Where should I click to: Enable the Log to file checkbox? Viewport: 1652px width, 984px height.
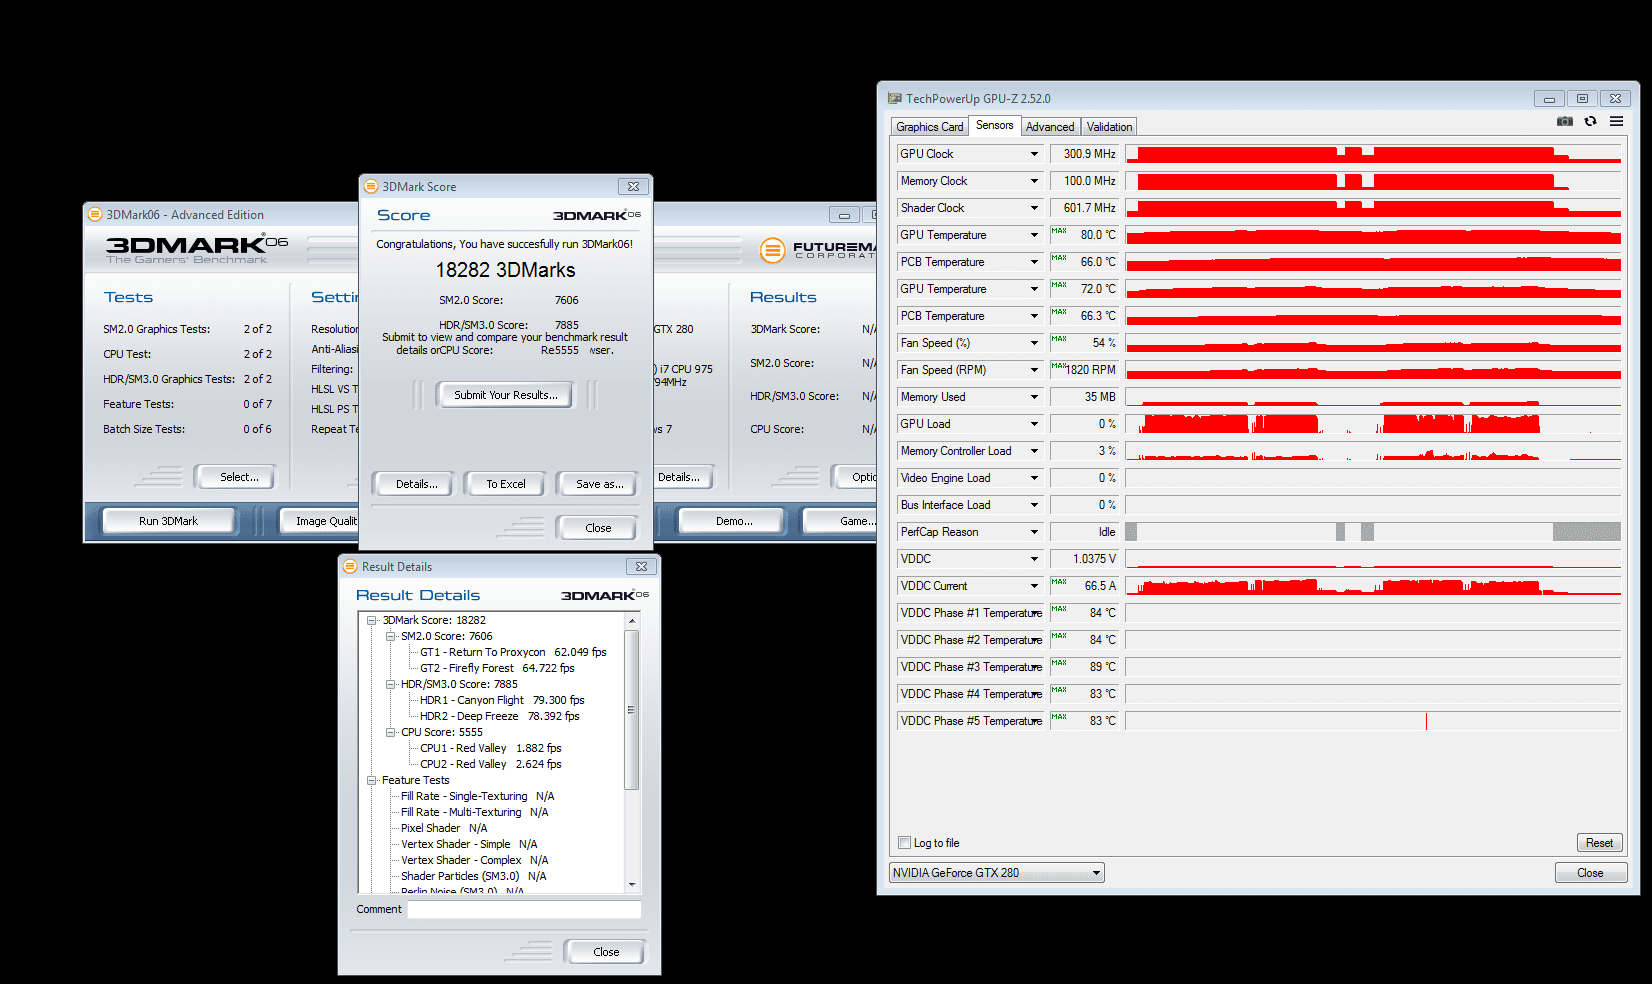(904, 842)
